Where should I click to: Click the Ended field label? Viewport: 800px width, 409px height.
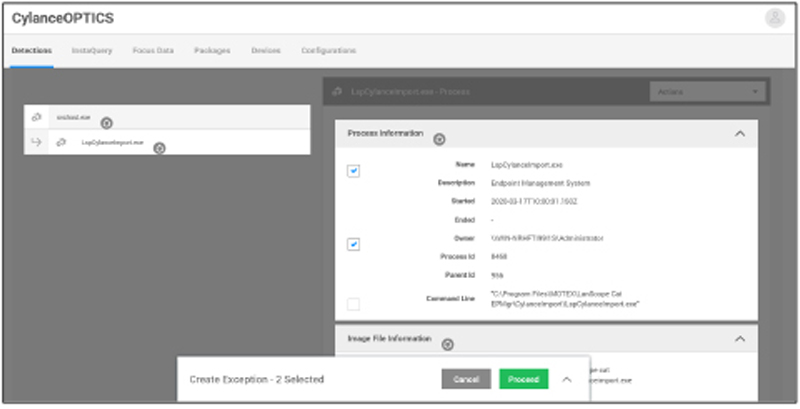coord(464,220)
